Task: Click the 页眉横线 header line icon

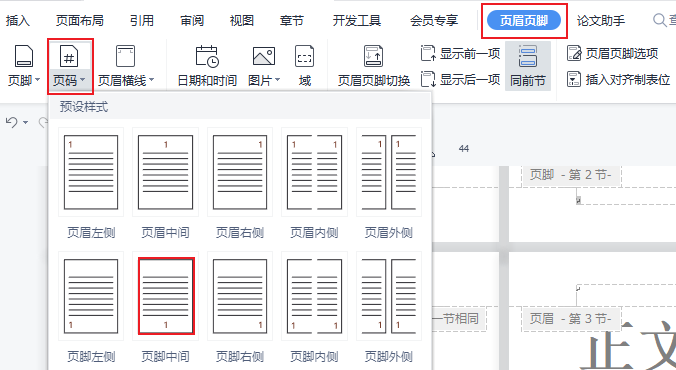Action: (125, 56)
